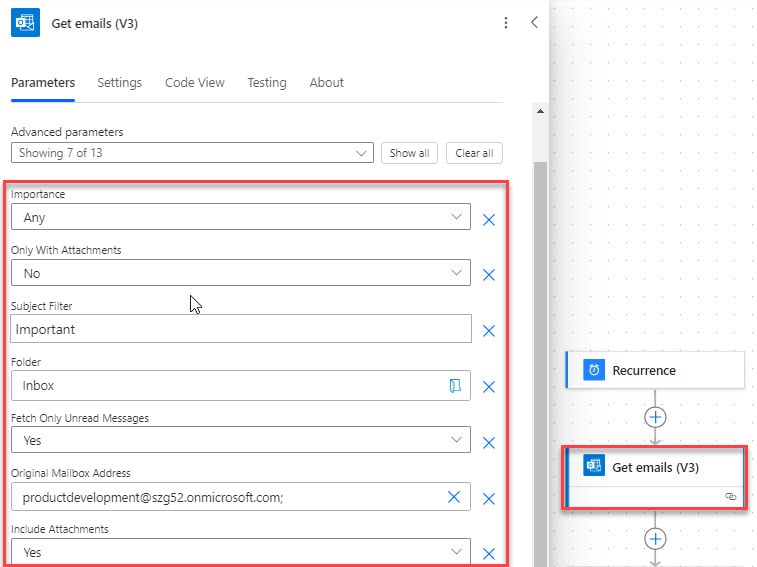Screen dimensions: 757x567
Task: Click the Get emails (V3) panel title
Action: coord(95,23)
